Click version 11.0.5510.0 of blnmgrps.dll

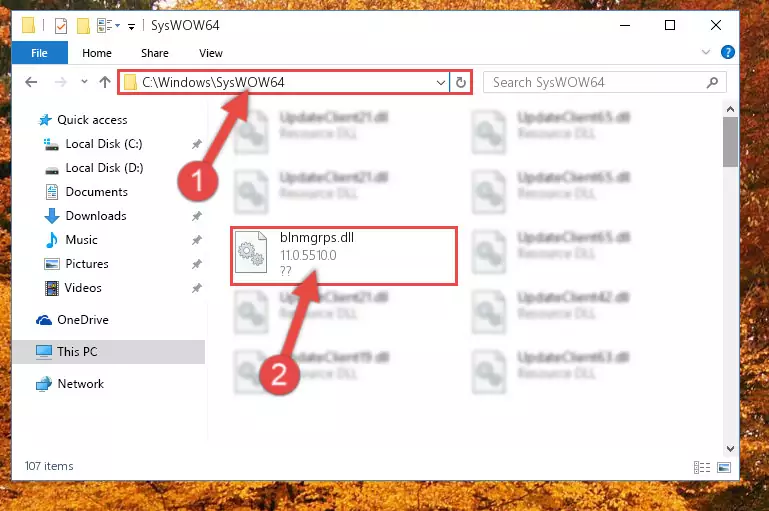(308, 256)
